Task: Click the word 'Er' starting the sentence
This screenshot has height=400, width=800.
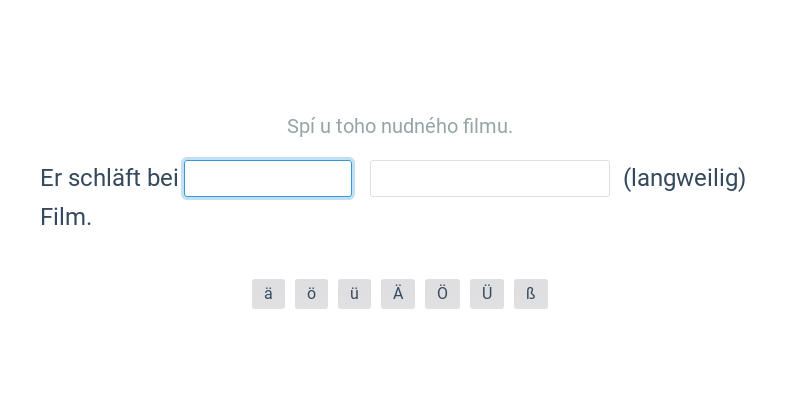Action: tap(51, 179)
